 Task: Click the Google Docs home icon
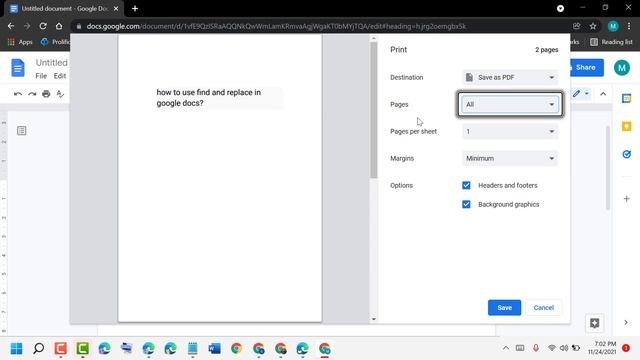click(x=18, y=68)
